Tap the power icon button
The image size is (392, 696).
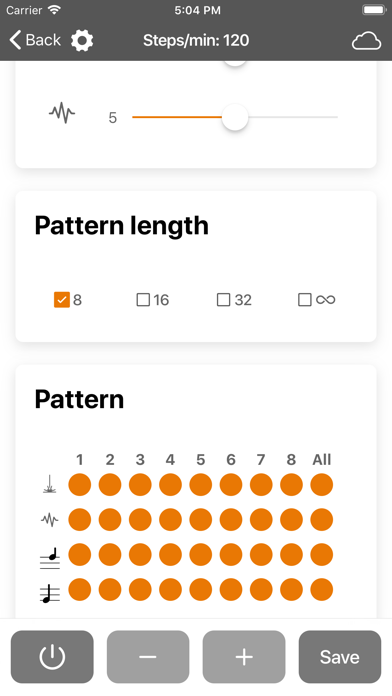52,657
